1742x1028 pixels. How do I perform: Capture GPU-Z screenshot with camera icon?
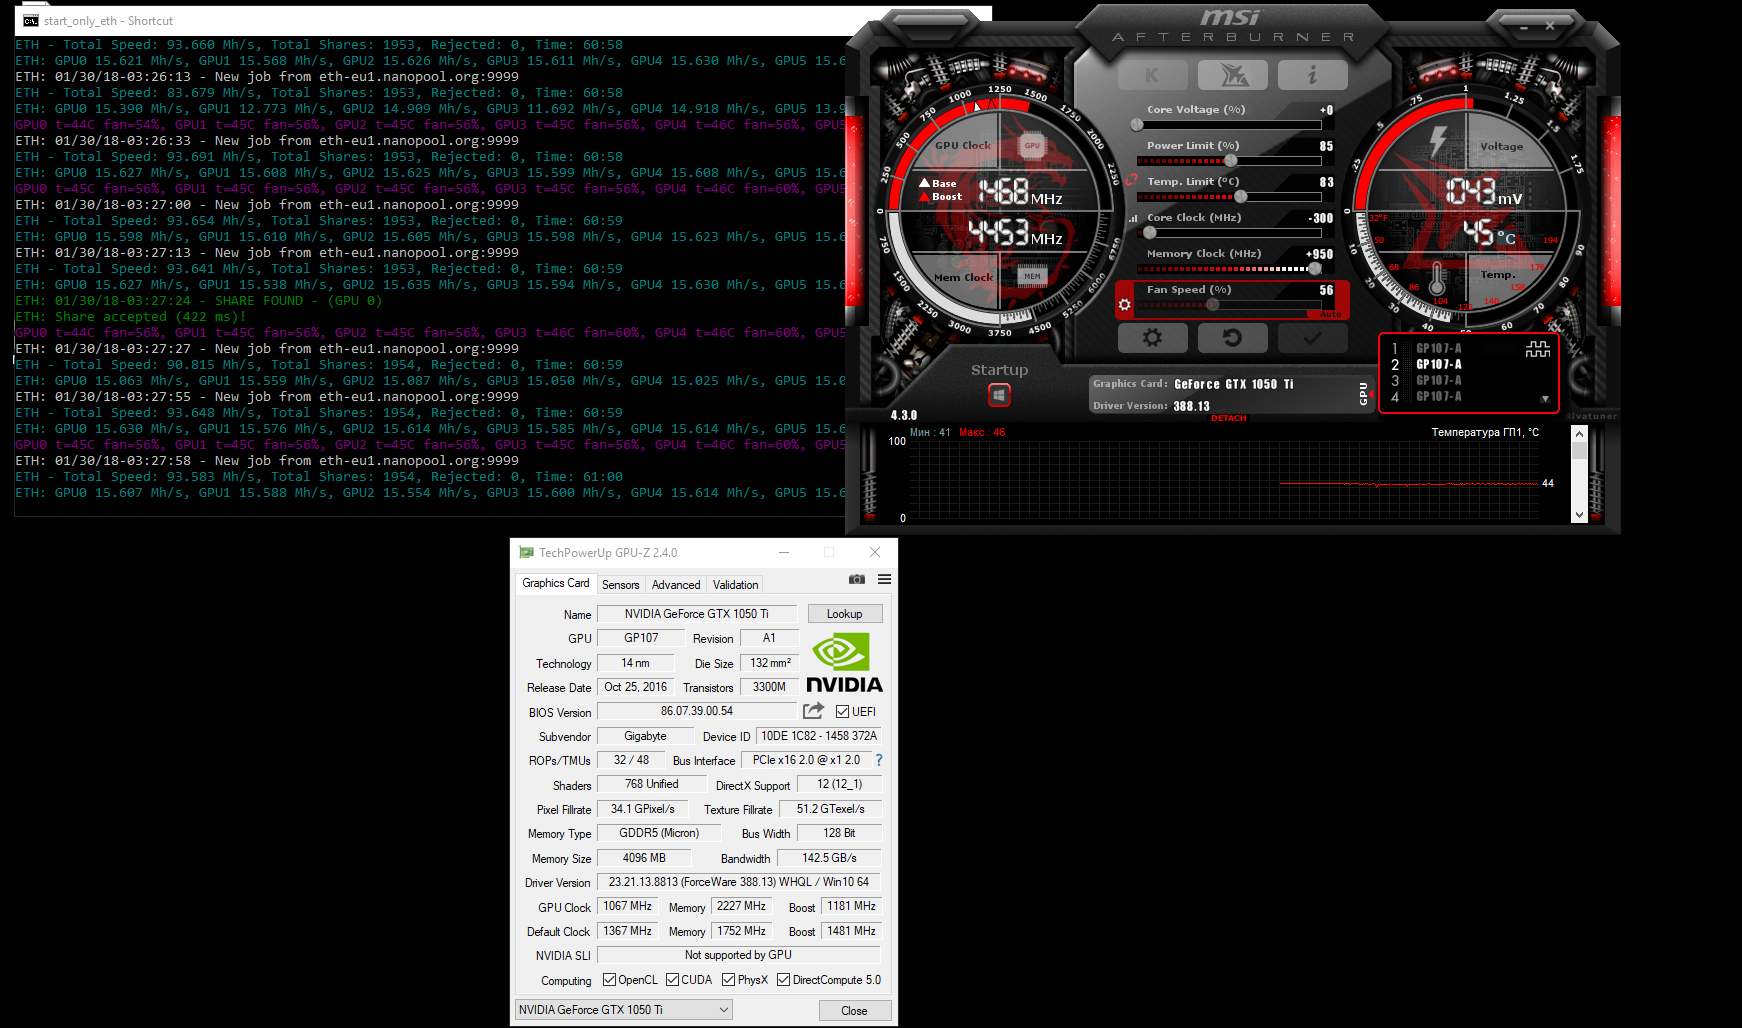tap(856, 579)
